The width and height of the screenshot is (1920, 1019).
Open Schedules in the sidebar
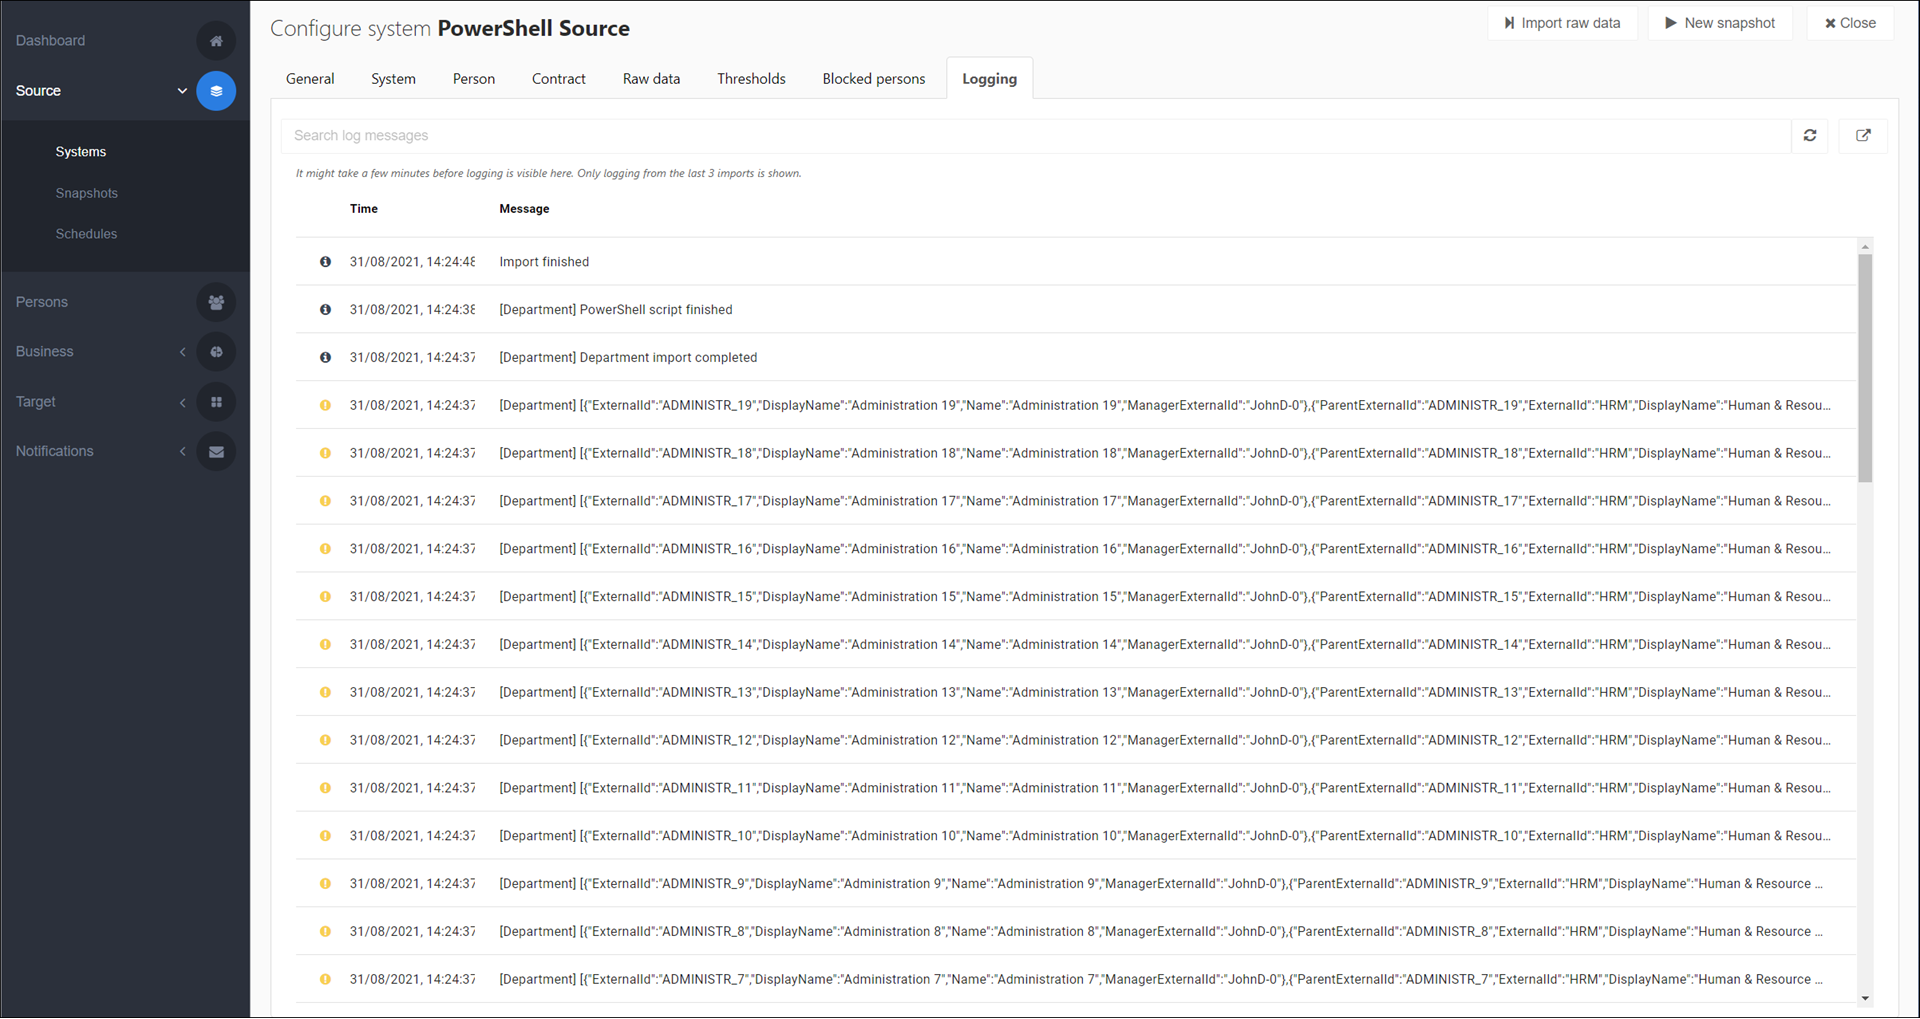click(86, 234)
